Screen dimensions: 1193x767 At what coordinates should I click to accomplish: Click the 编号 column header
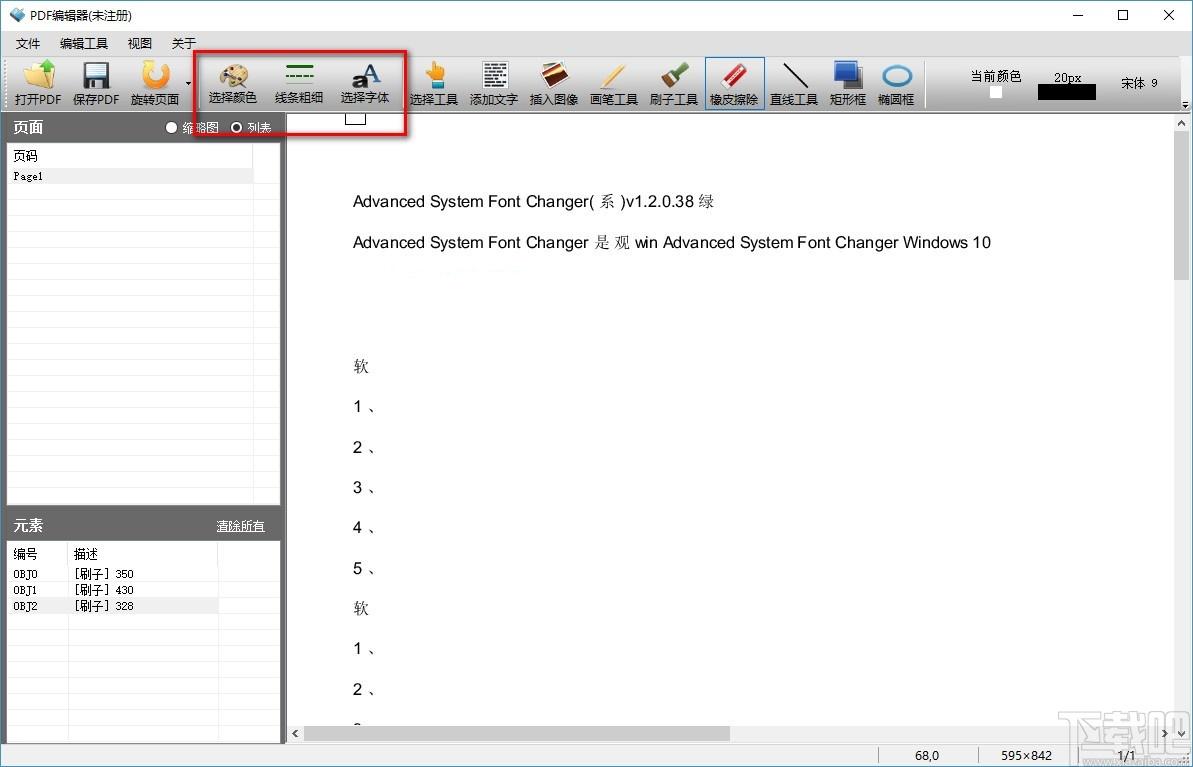38,553
